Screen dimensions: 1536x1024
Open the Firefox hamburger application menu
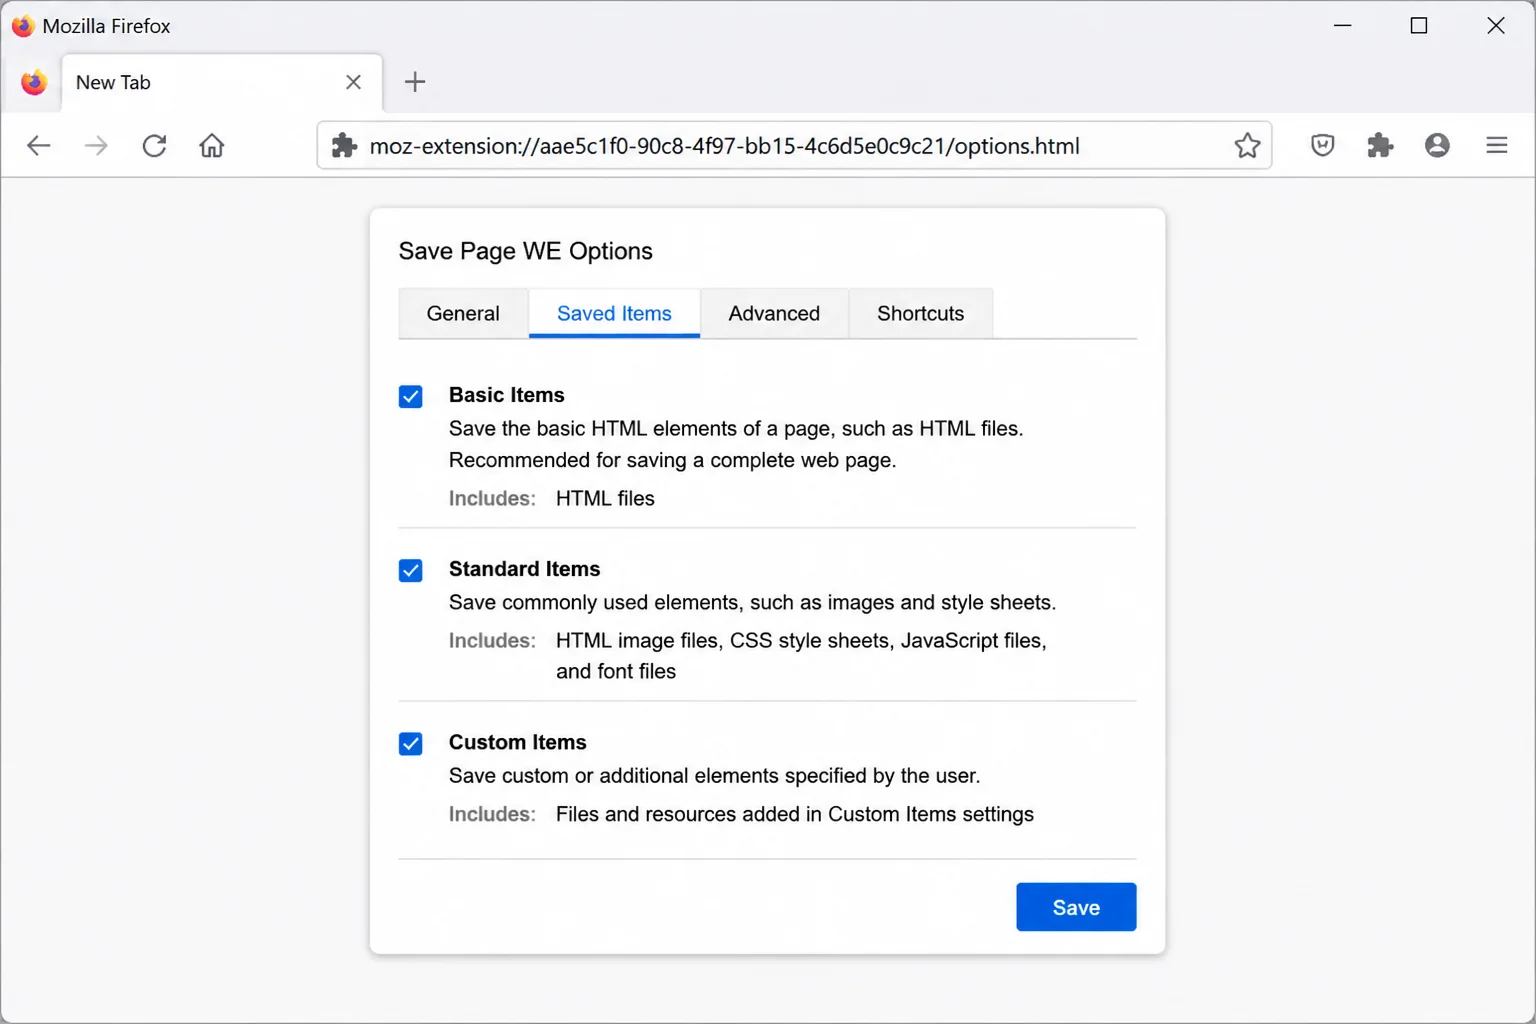click(1496, 146)
